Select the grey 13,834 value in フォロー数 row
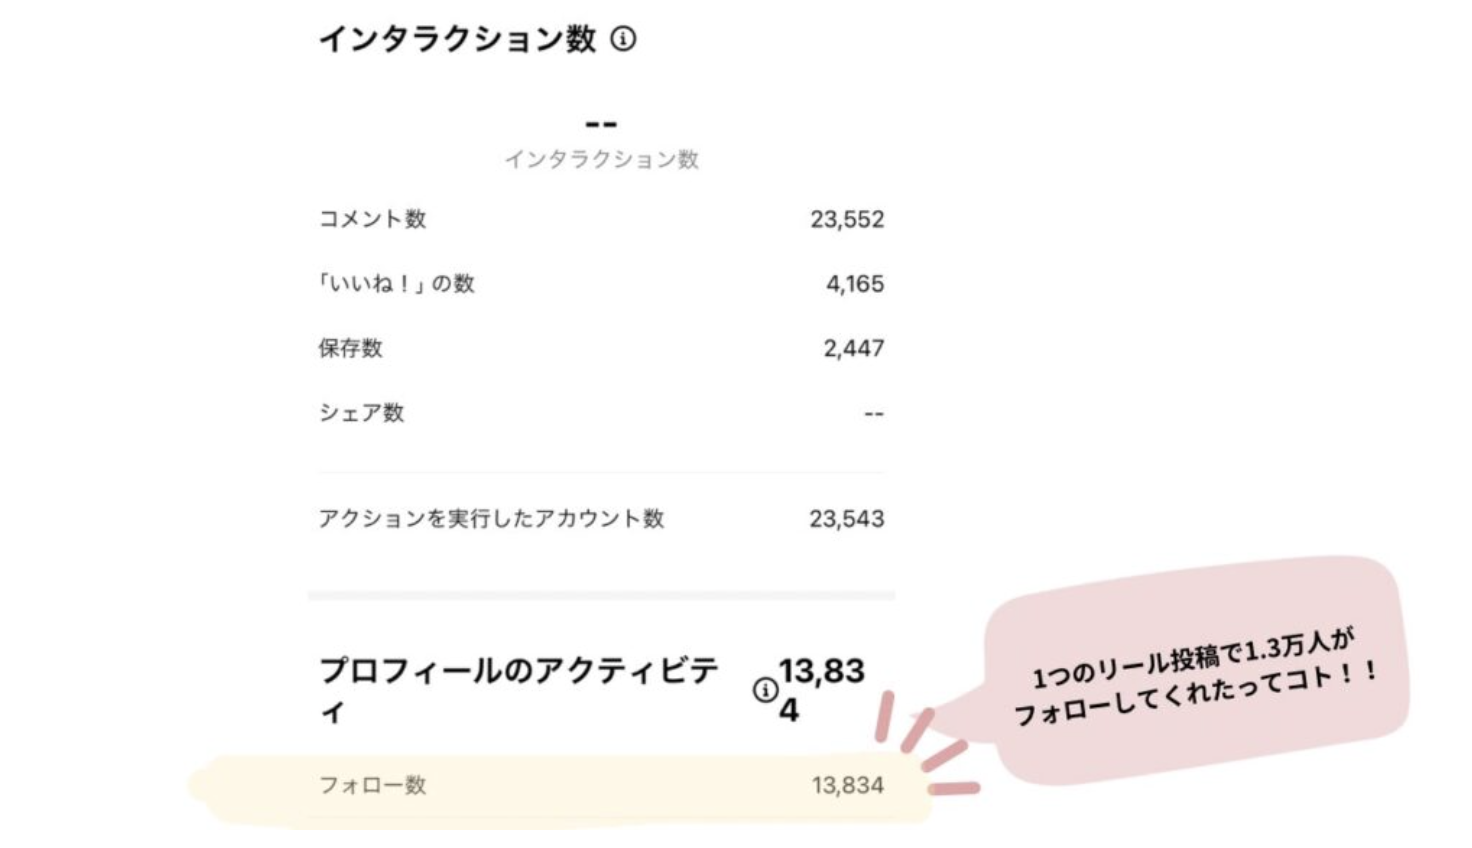Image resolution: width=1472 pixels, height=848 pixels. coord(847,785)
